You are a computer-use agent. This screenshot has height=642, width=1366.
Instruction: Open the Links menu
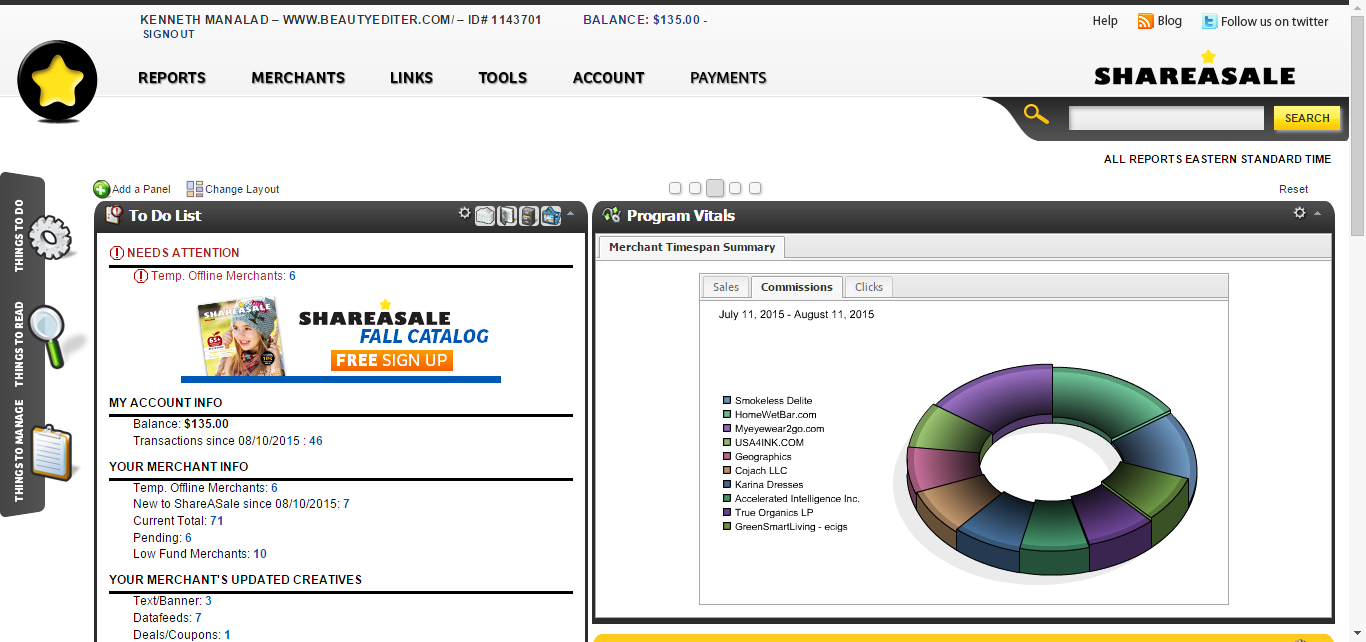(412, 78)
